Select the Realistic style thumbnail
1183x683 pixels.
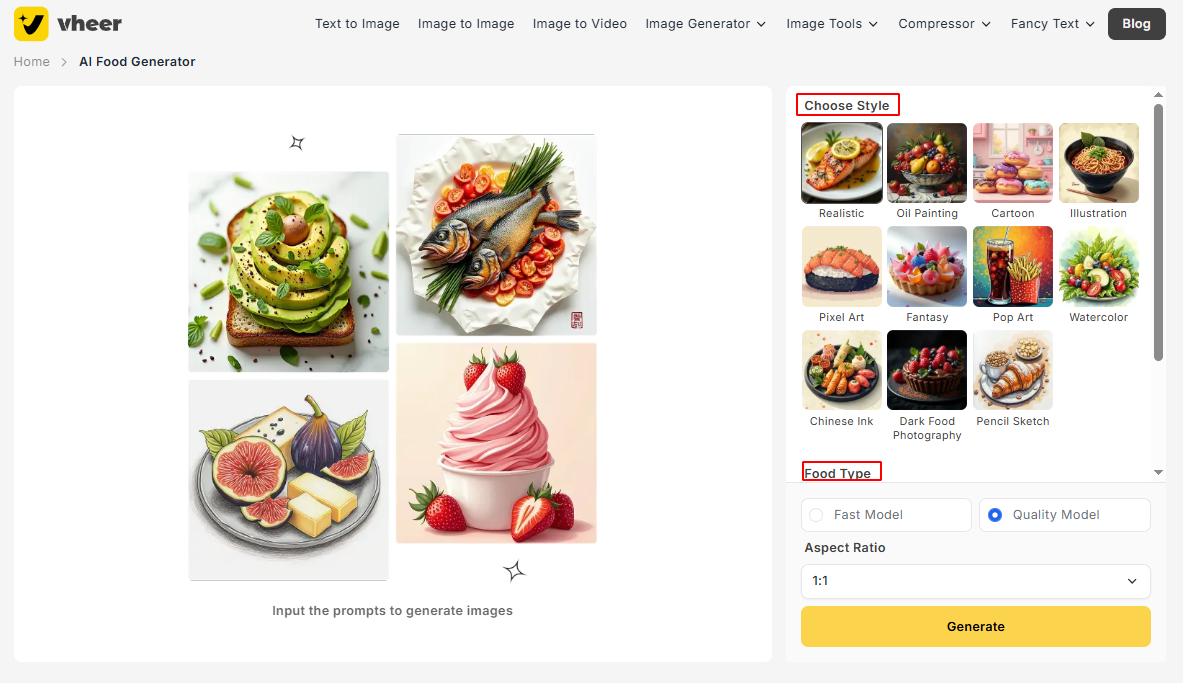pyautogui.click(x=841, y=163)
